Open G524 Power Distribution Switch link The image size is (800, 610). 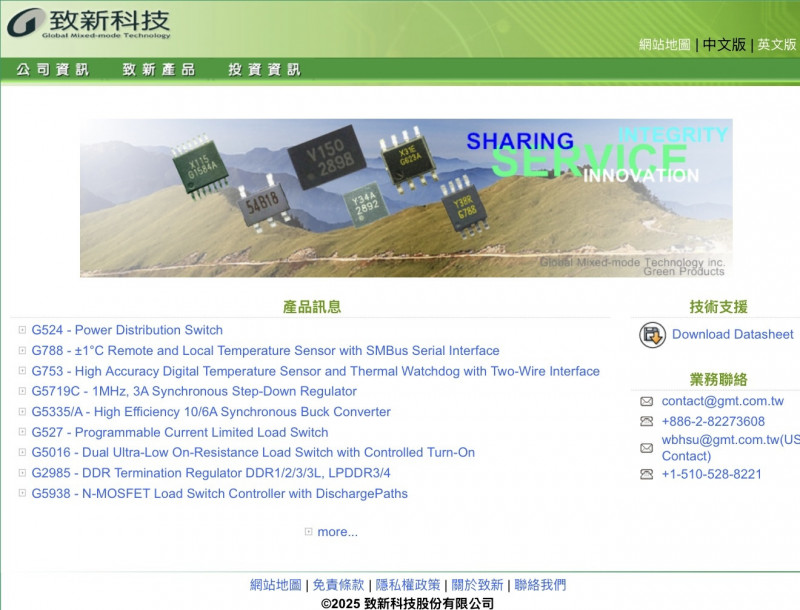[x=127, y=330]
